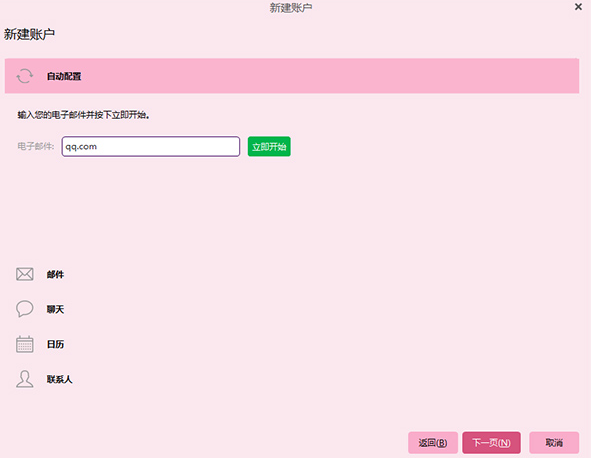This screenshot has height=458, width=591.
Task: Click the envelope icon for 邮件
Action: [24, 274]
